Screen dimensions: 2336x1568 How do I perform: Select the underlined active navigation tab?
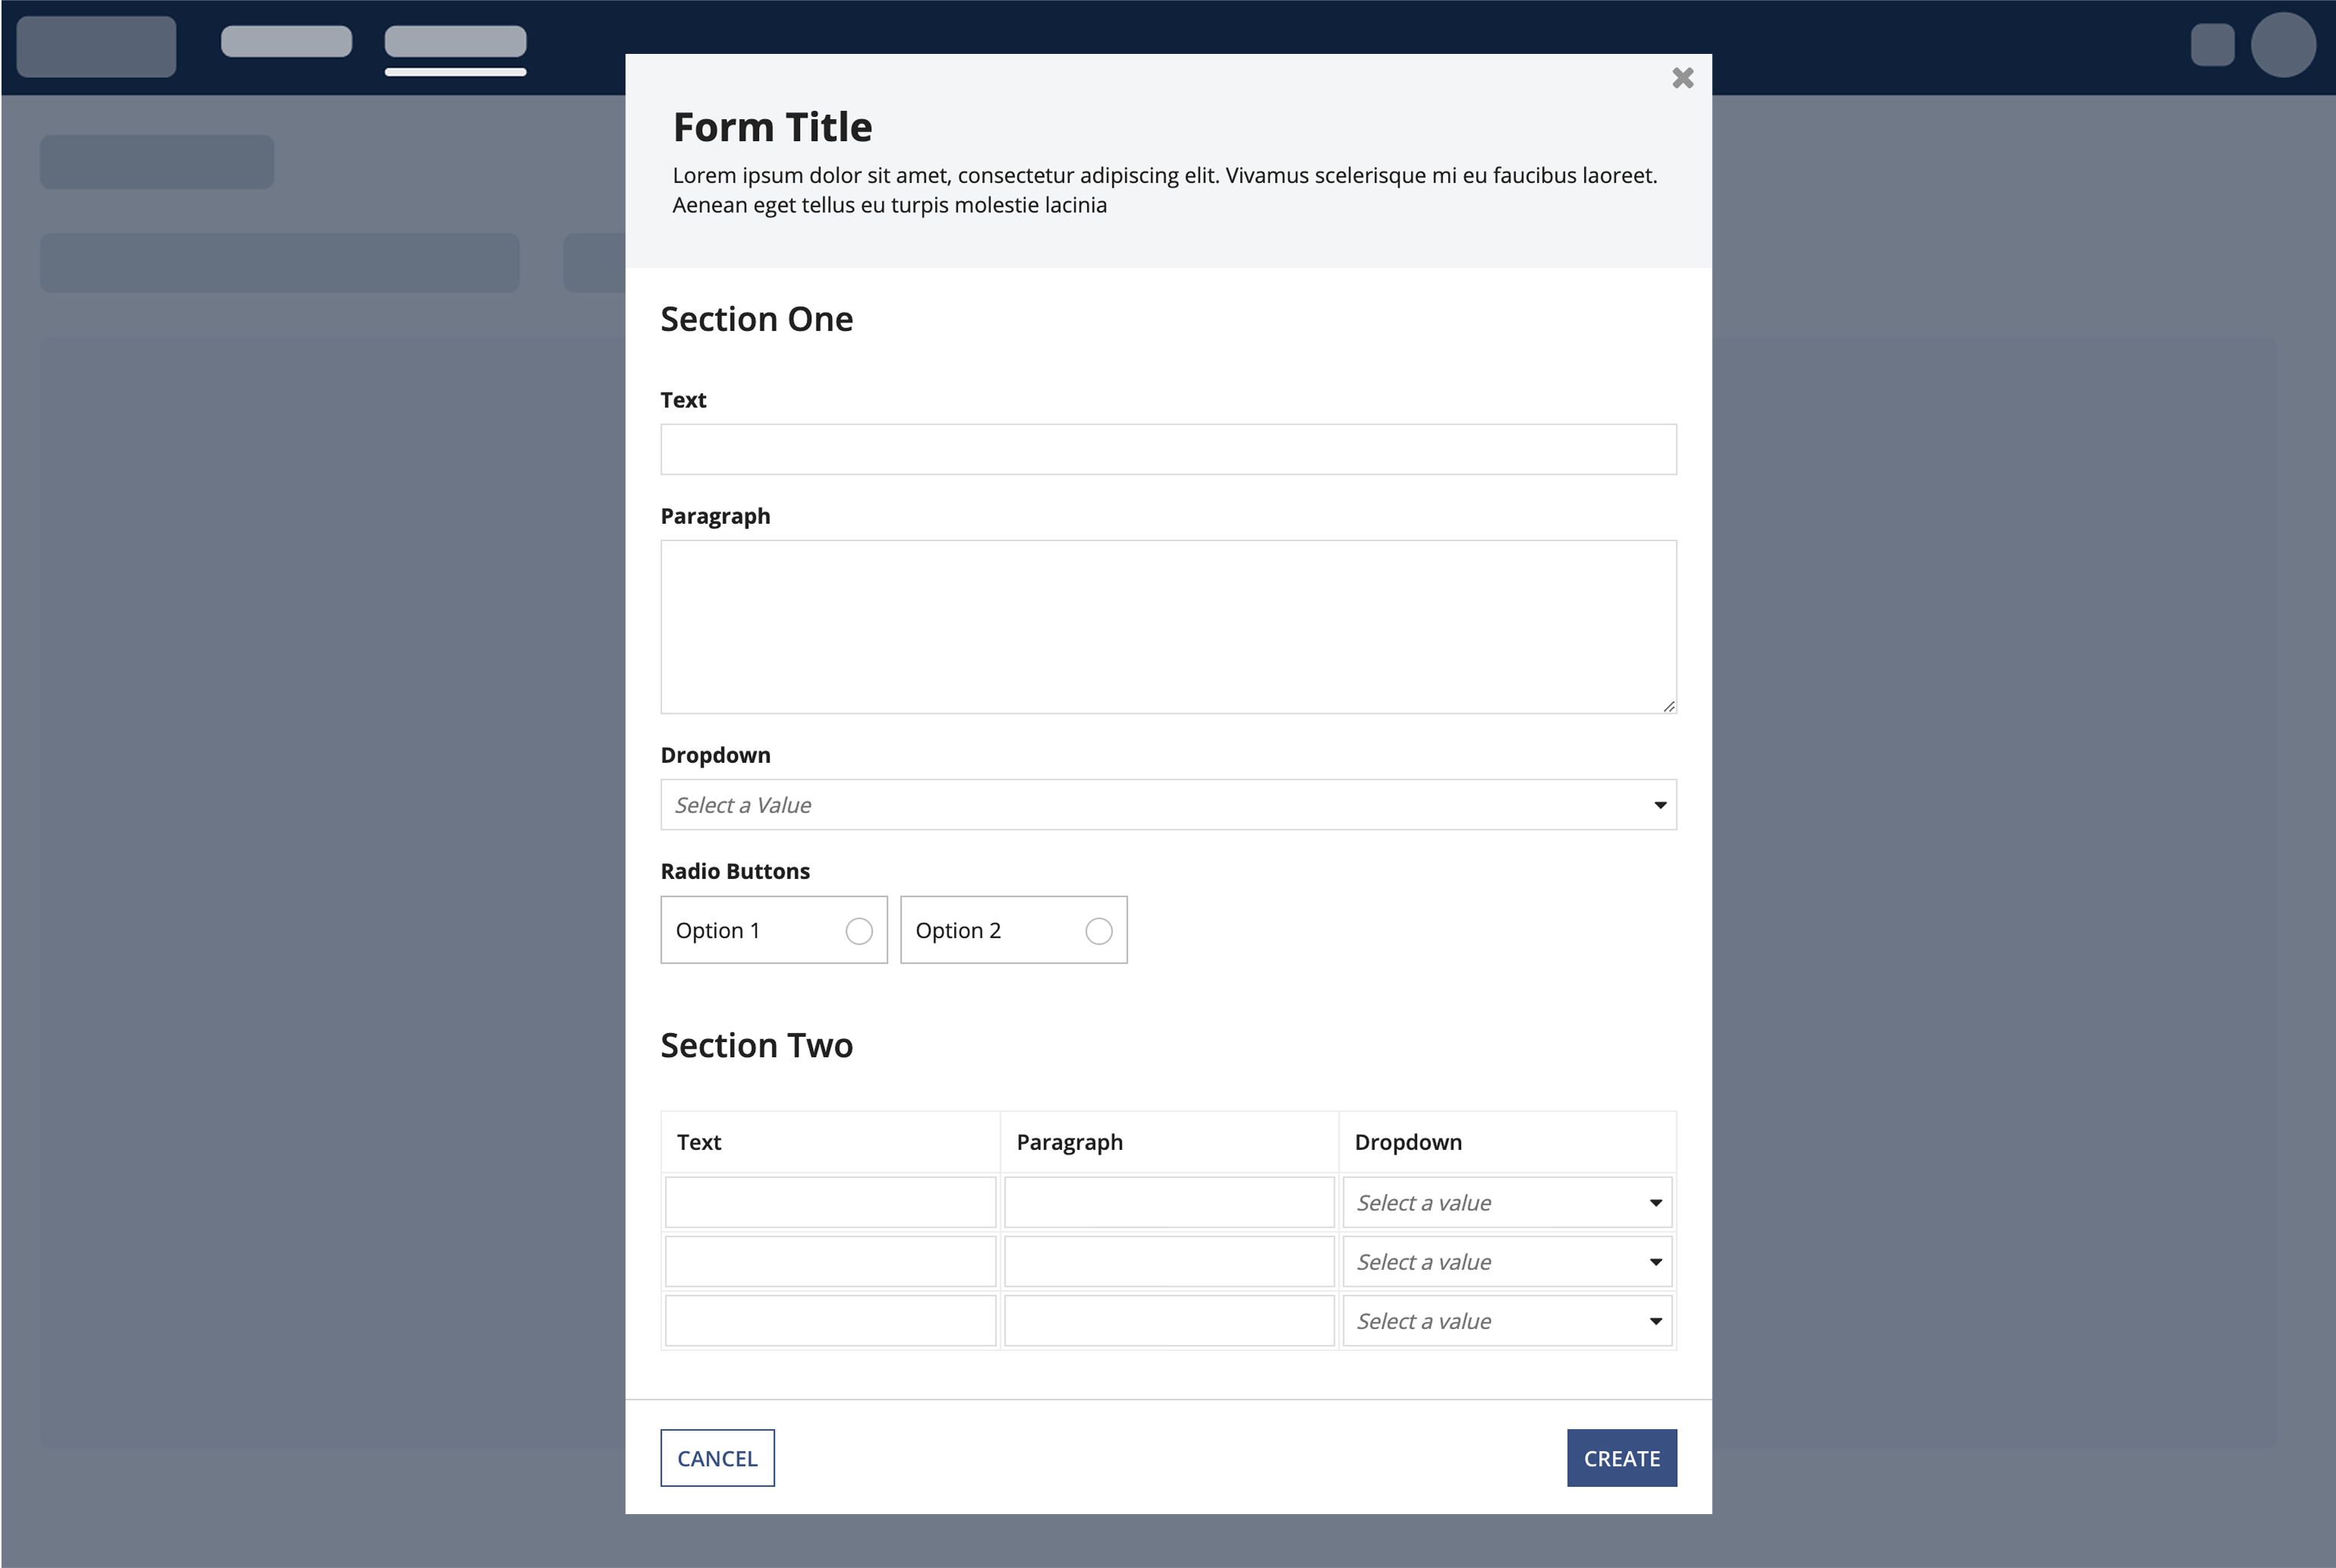[455, 42]
